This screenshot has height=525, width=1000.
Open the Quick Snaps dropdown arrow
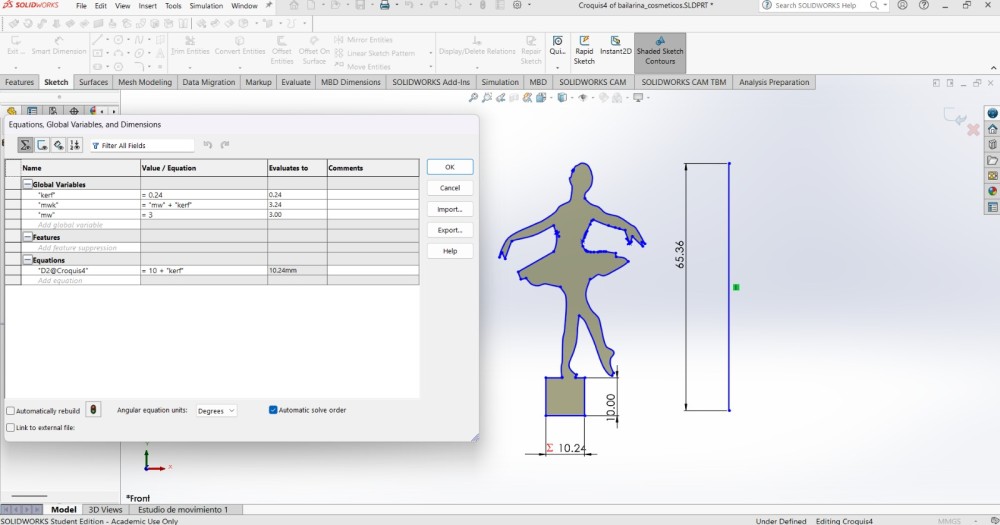(557, 67)
